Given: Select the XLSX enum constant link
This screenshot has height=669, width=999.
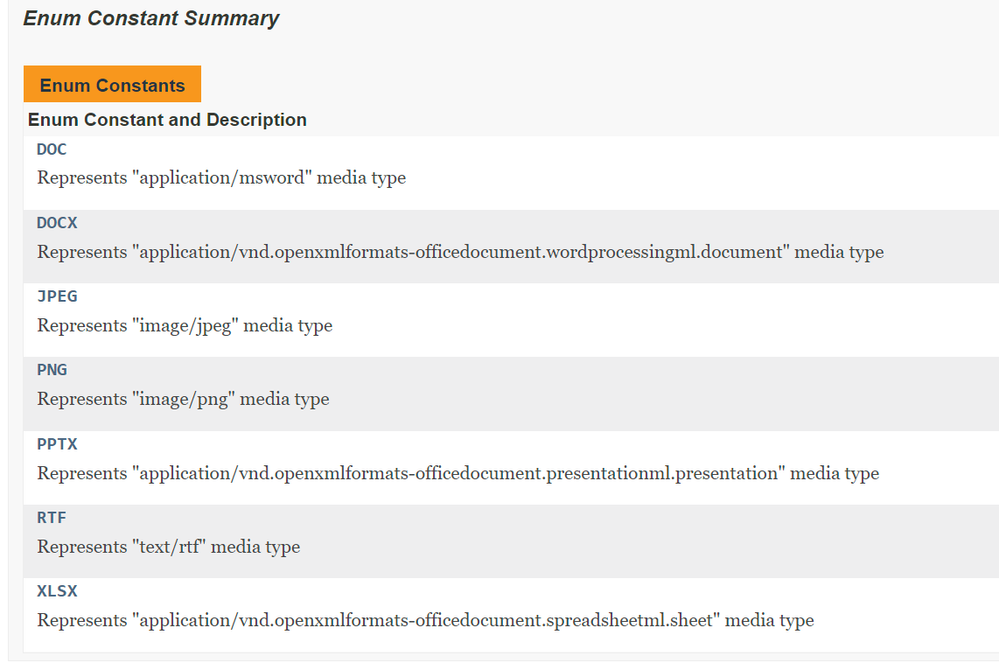Looking at the screenshot, I should tap(57, 592).
